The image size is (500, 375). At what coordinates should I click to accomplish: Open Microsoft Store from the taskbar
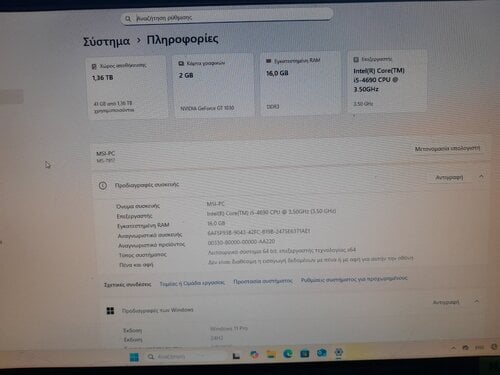click(x=304, y=353)
